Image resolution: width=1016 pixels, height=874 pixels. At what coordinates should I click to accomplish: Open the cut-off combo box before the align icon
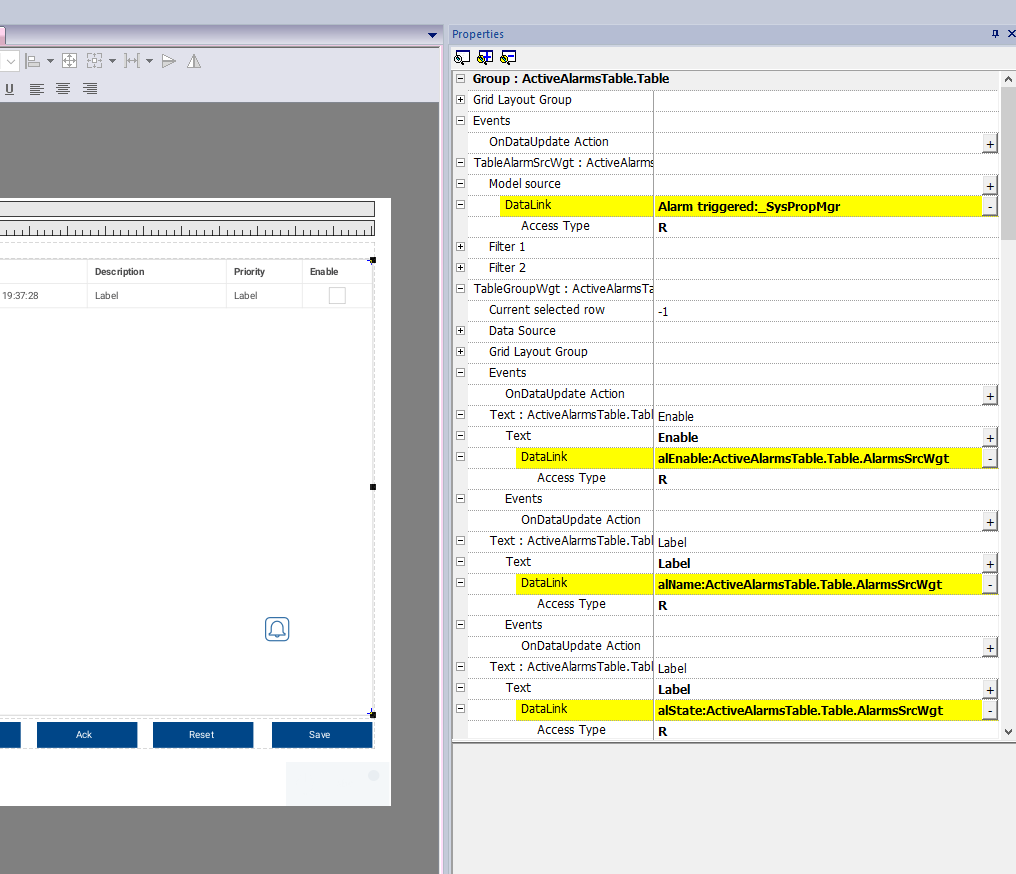tap(10, 62)
